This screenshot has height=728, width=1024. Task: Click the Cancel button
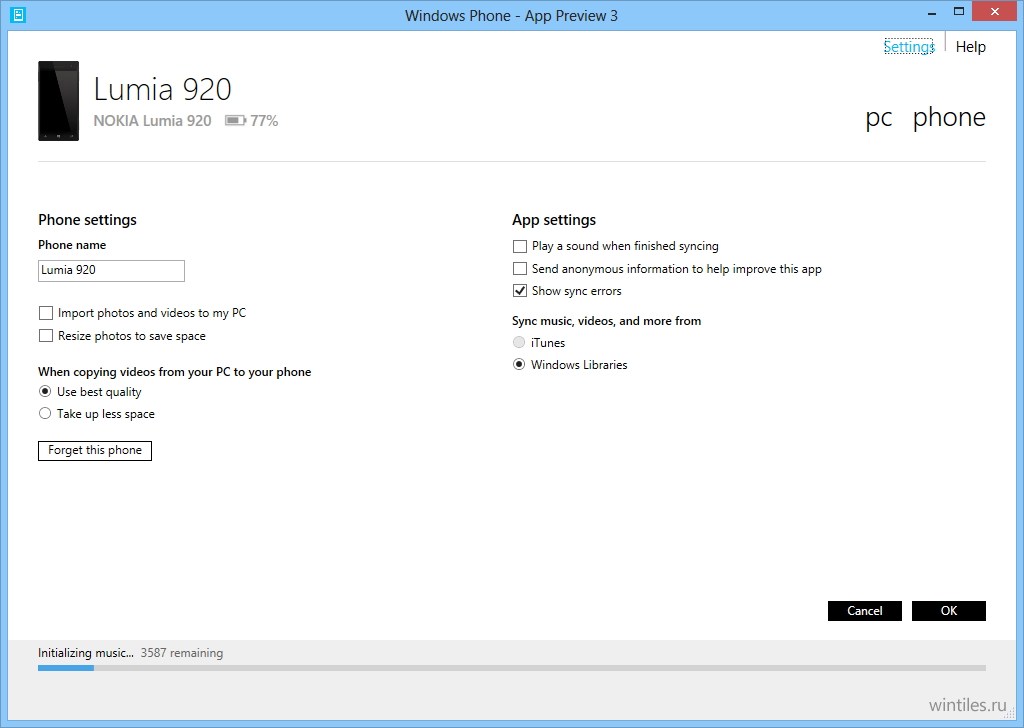tap(865, 611)
